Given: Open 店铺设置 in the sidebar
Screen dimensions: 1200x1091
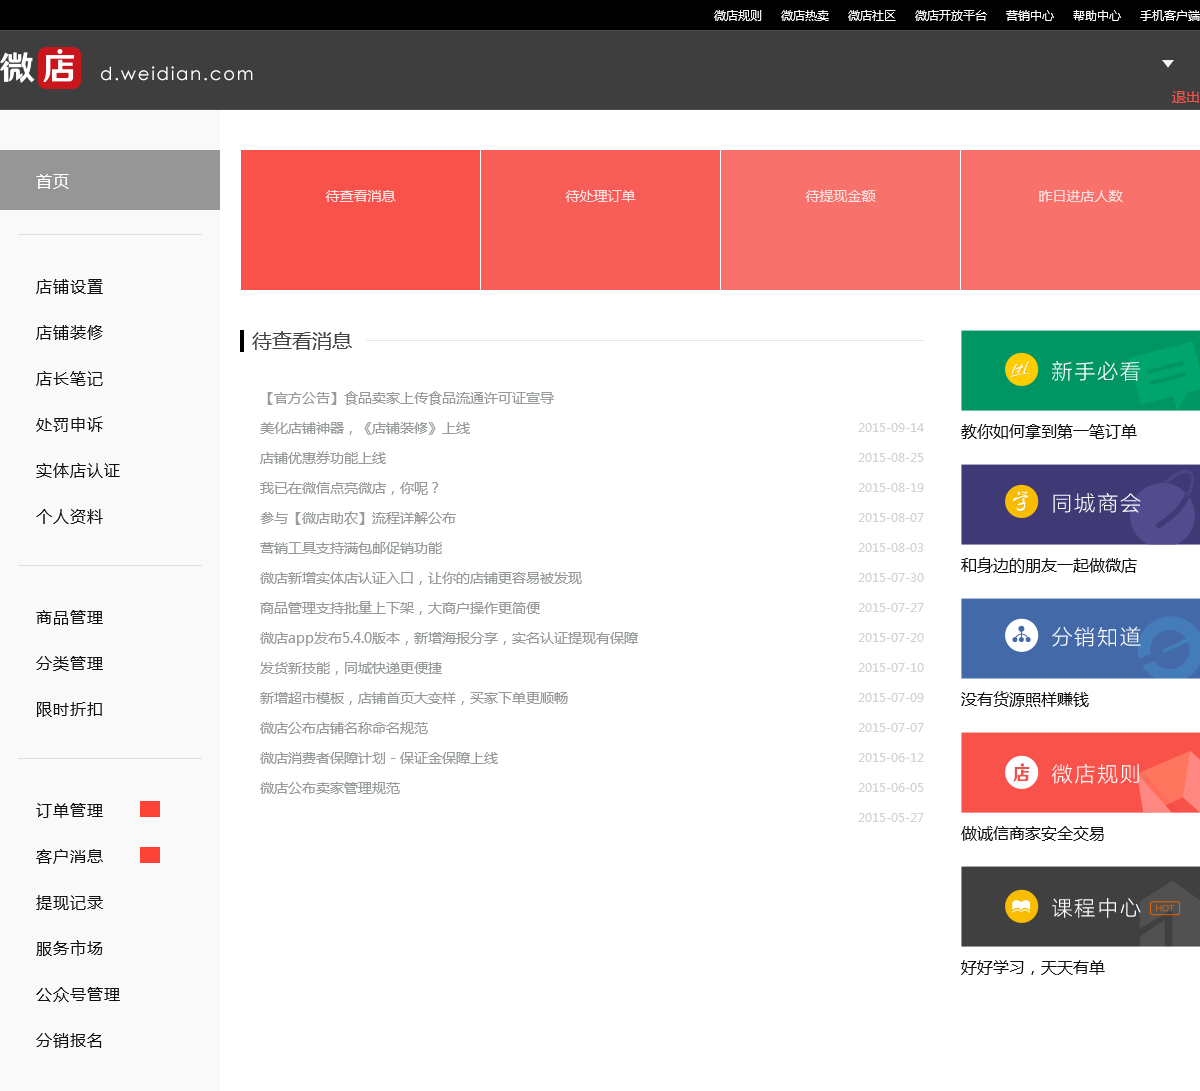Looking at the screenshot, I should [x=70, y=287].
